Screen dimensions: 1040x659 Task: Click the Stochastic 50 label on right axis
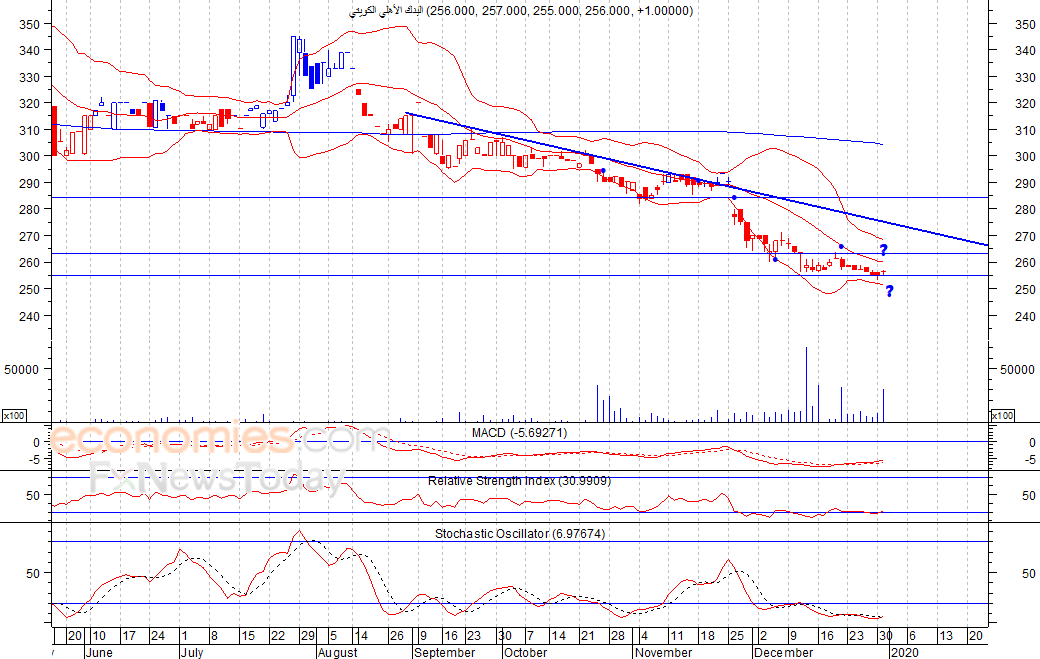click(x=1029, y=573)
